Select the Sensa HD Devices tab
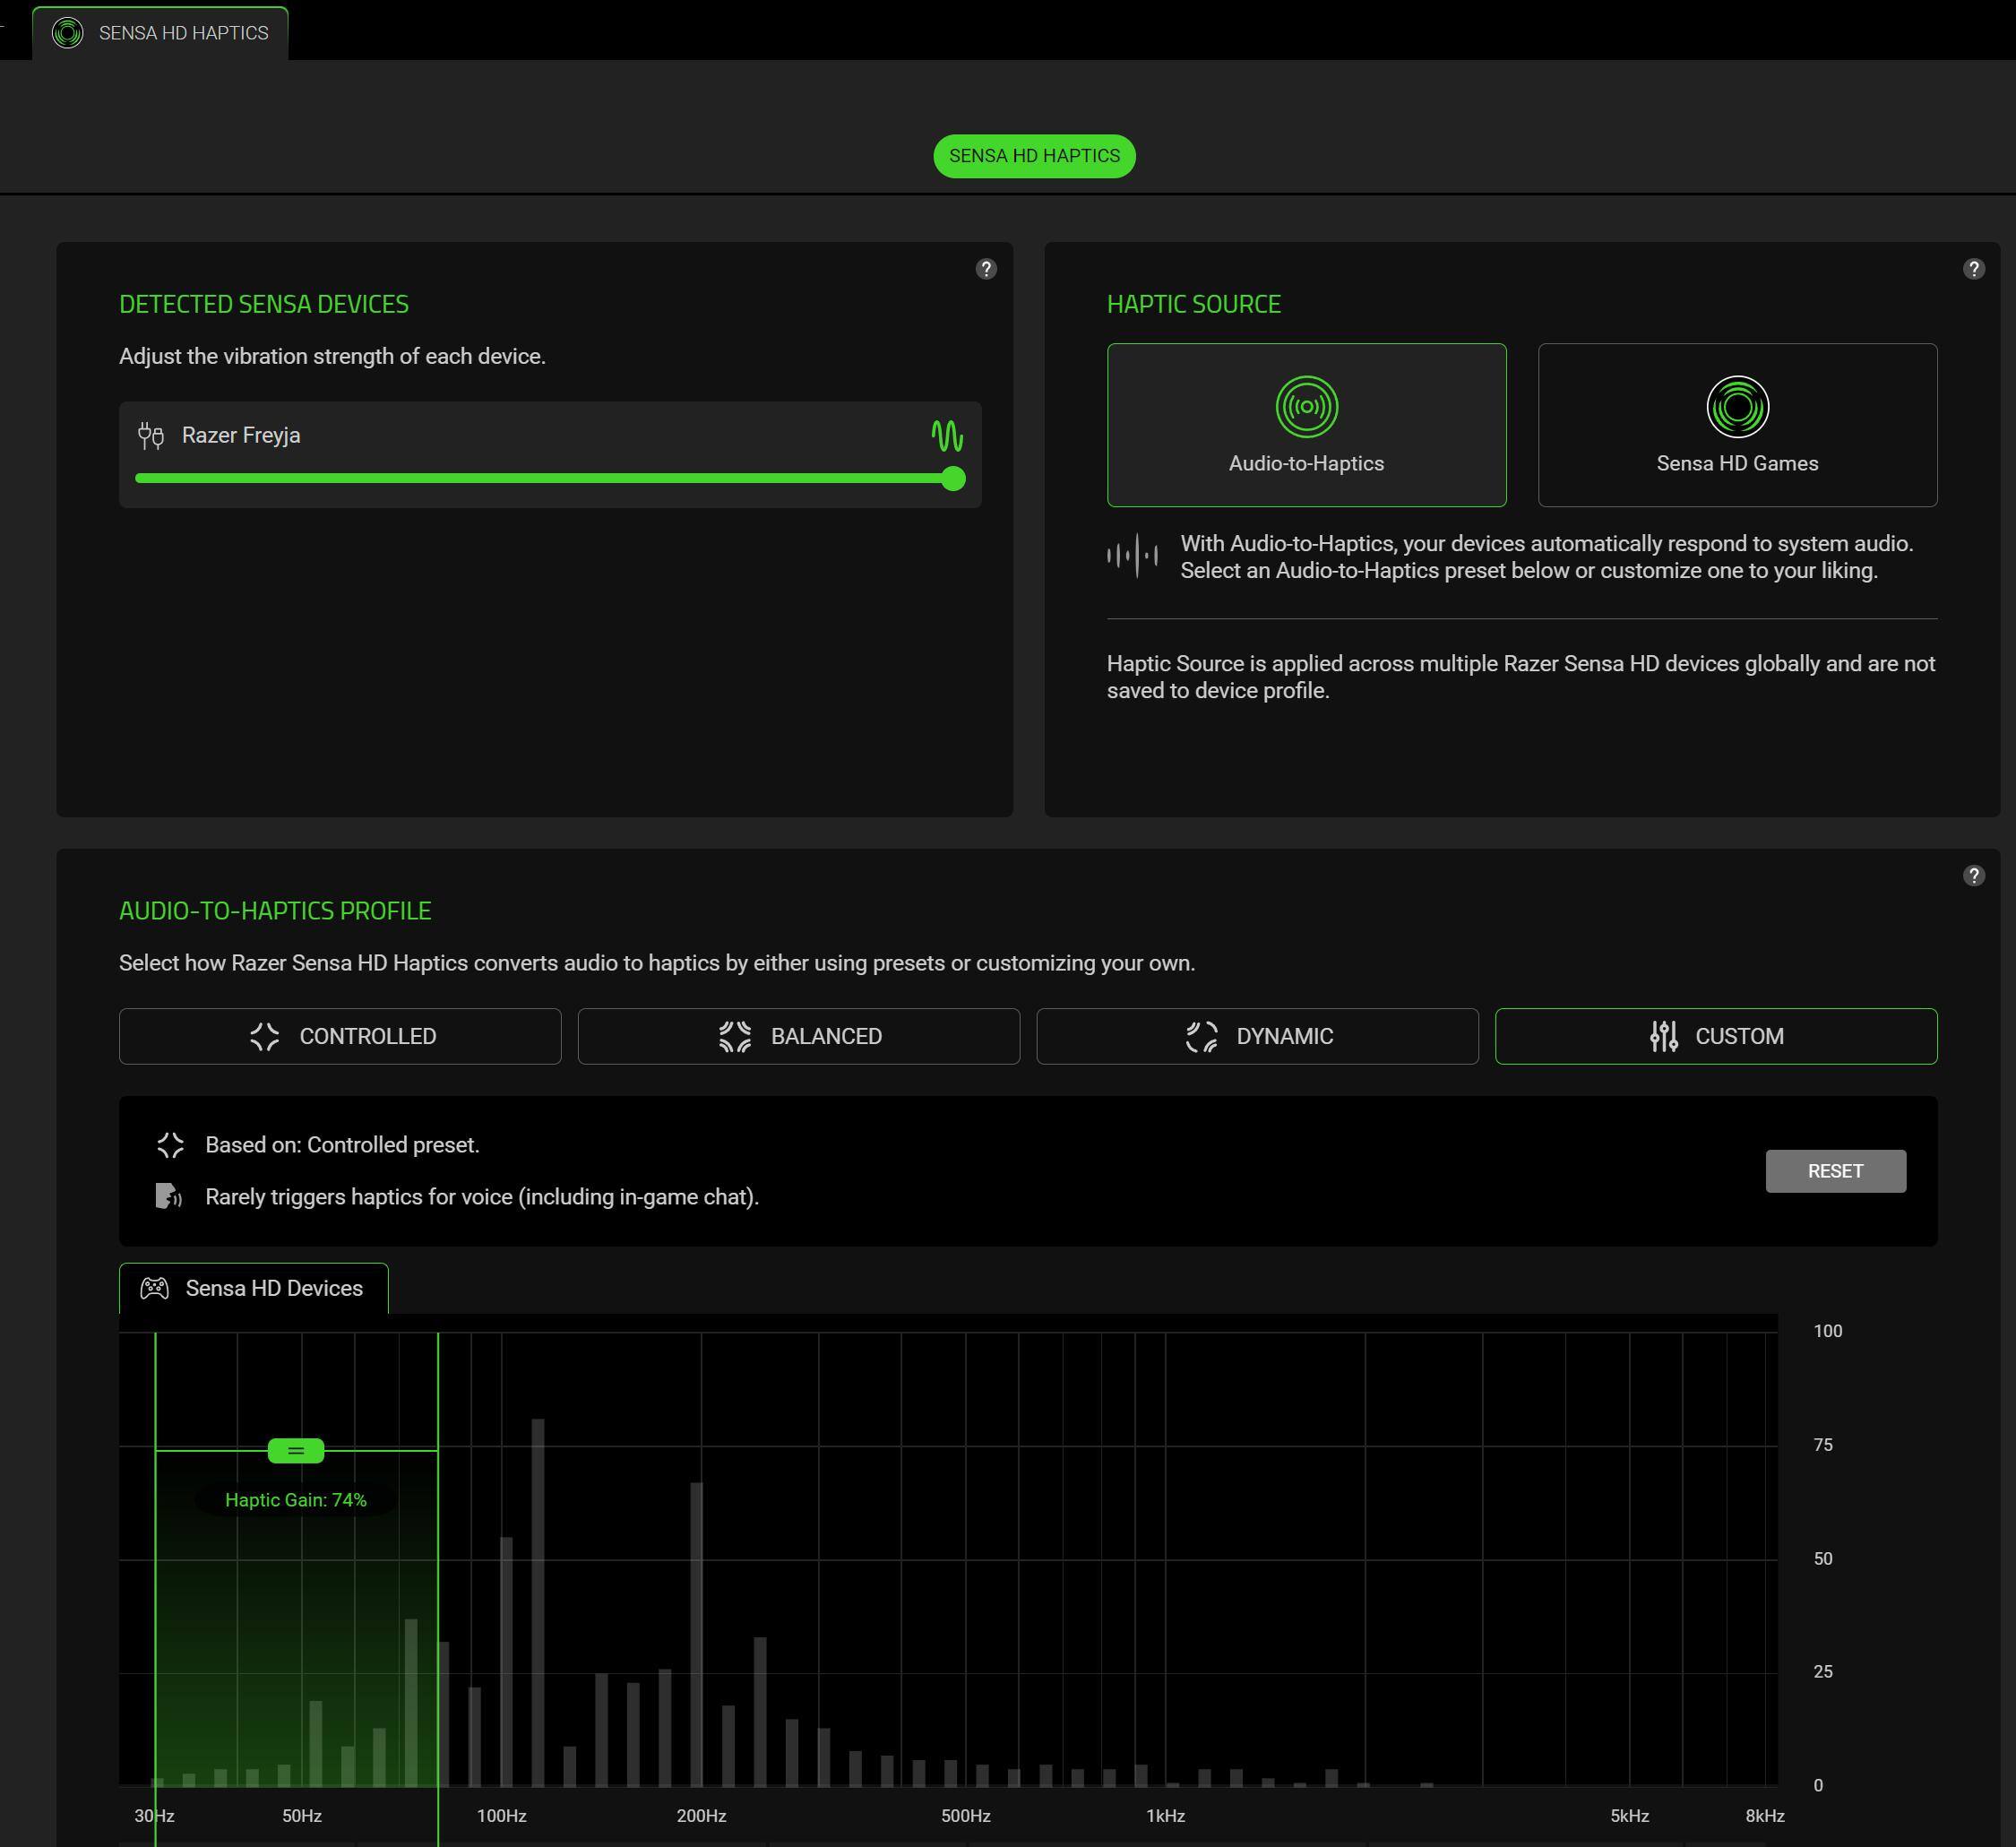This screenshot has width=2016, height=1847. (273, 1288)
